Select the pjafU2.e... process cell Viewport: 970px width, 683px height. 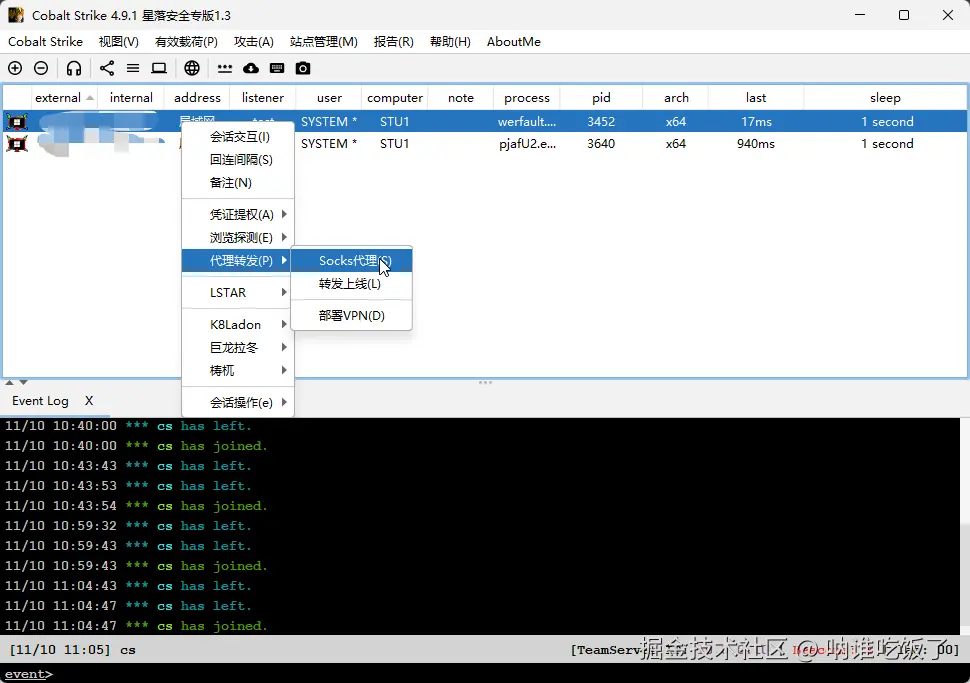pos(527,144)
